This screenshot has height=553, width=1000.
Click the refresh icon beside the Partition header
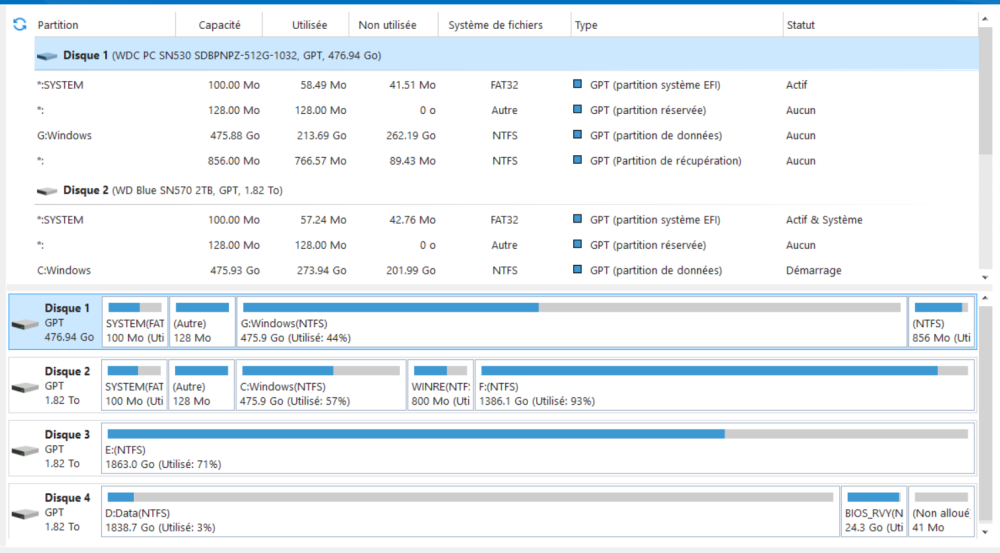click(x=20, y=24)
